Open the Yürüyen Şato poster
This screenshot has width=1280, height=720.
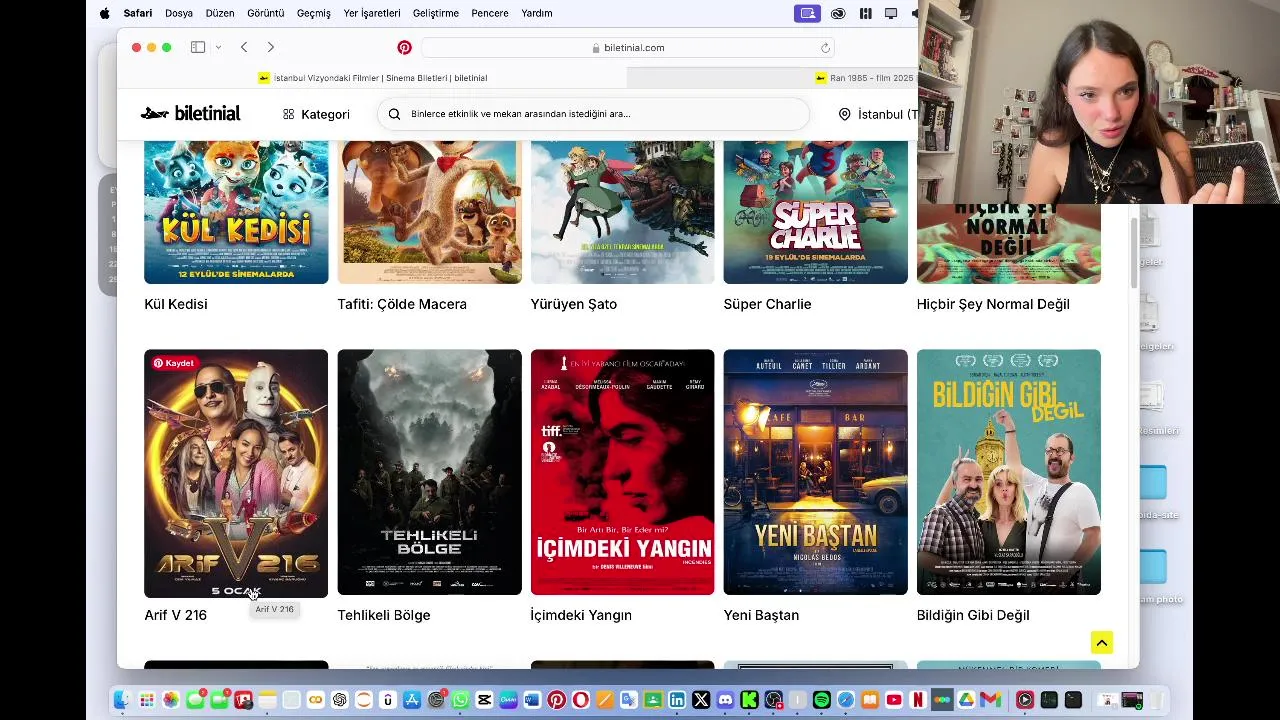click(x=622, y=212)
